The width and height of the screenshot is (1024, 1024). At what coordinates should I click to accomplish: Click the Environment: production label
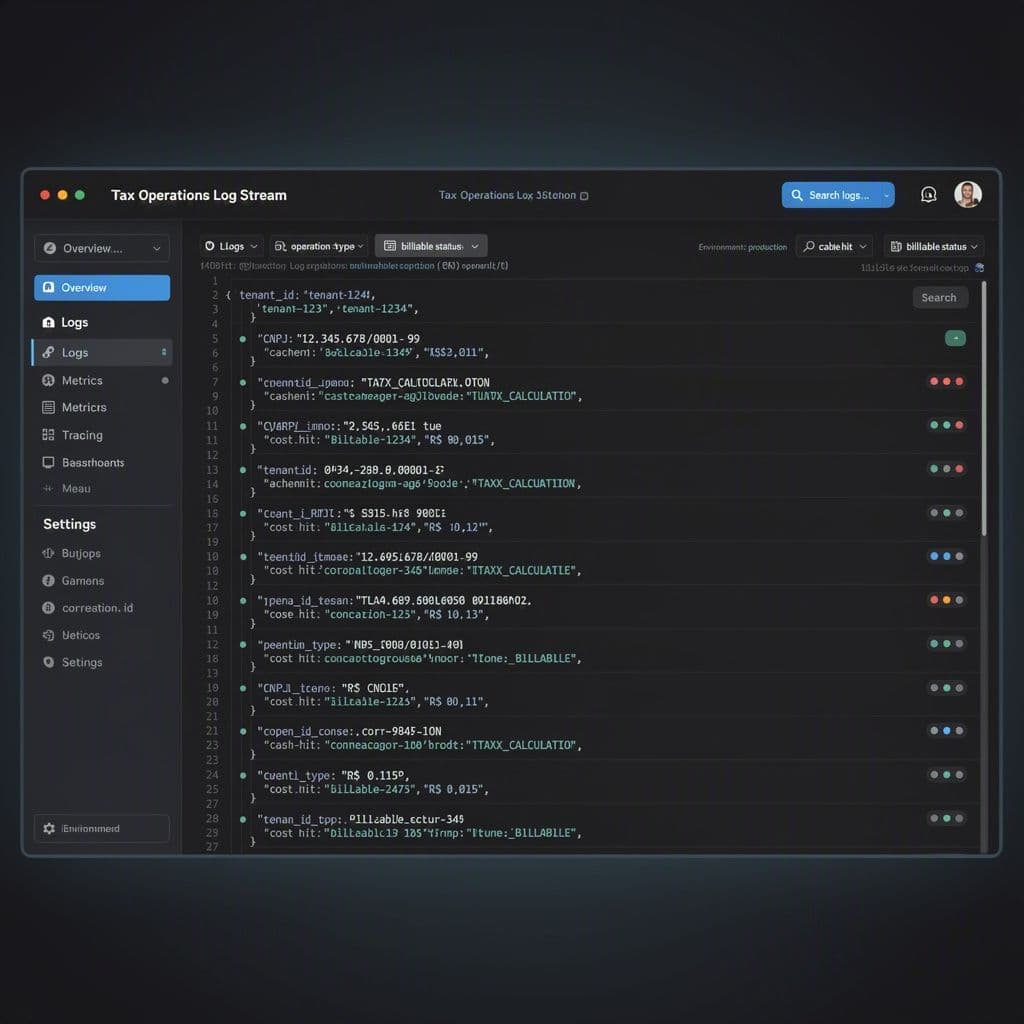[743, 247]
